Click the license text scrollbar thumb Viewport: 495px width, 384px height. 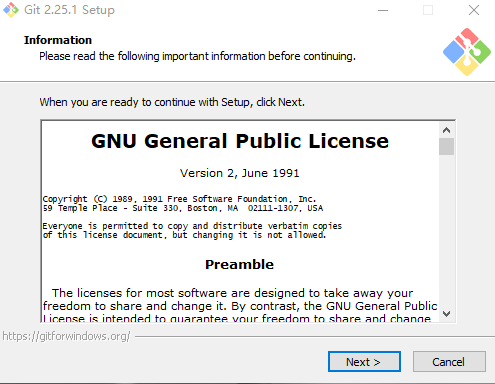447,147
